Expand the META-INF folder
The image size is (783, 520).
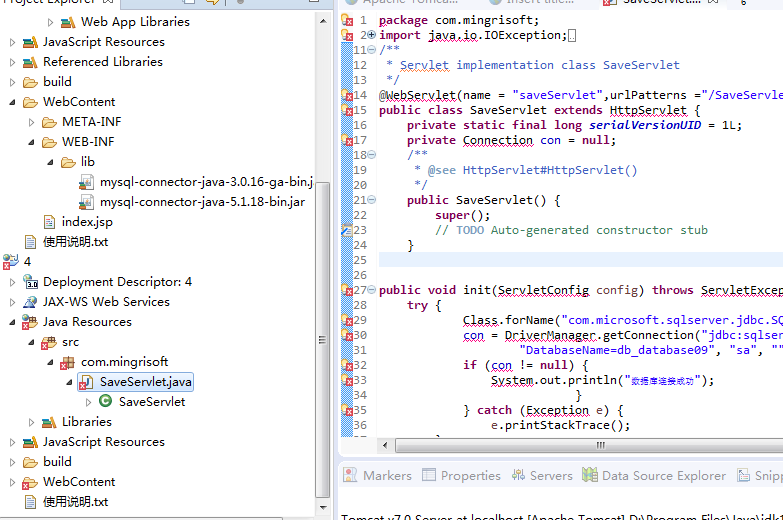31,122
